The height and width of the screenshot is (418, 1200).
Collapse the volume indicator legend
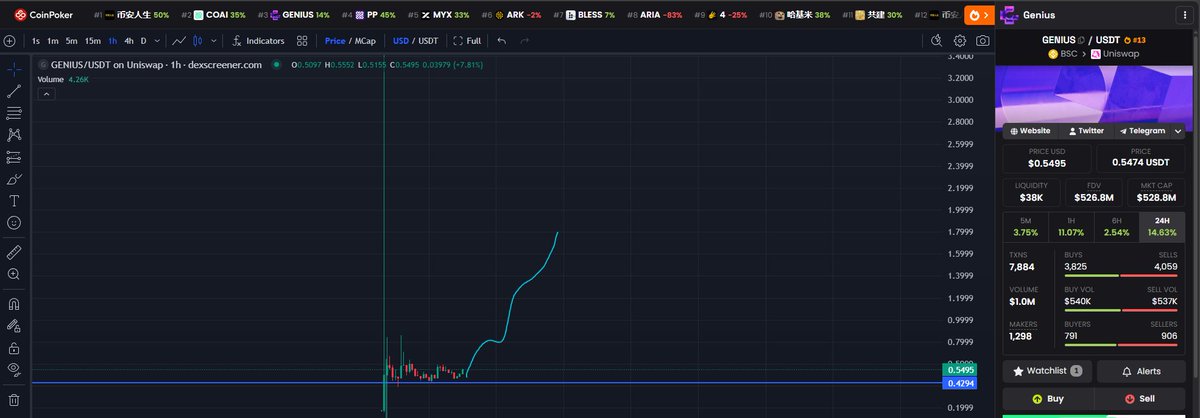point(46,93)
